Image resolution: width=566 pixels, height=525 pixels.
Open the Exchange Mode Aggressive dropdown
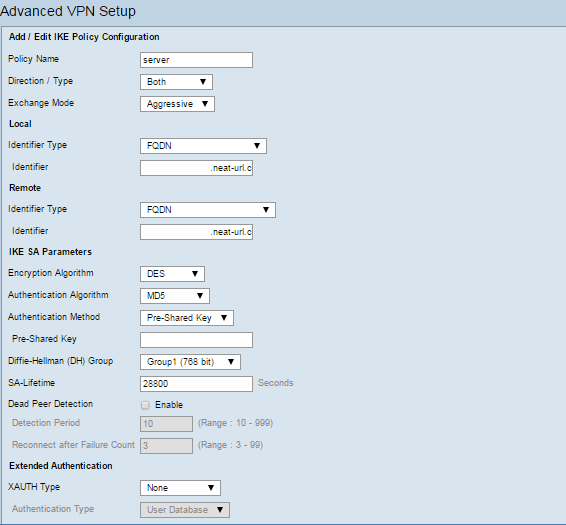(177, 104)
